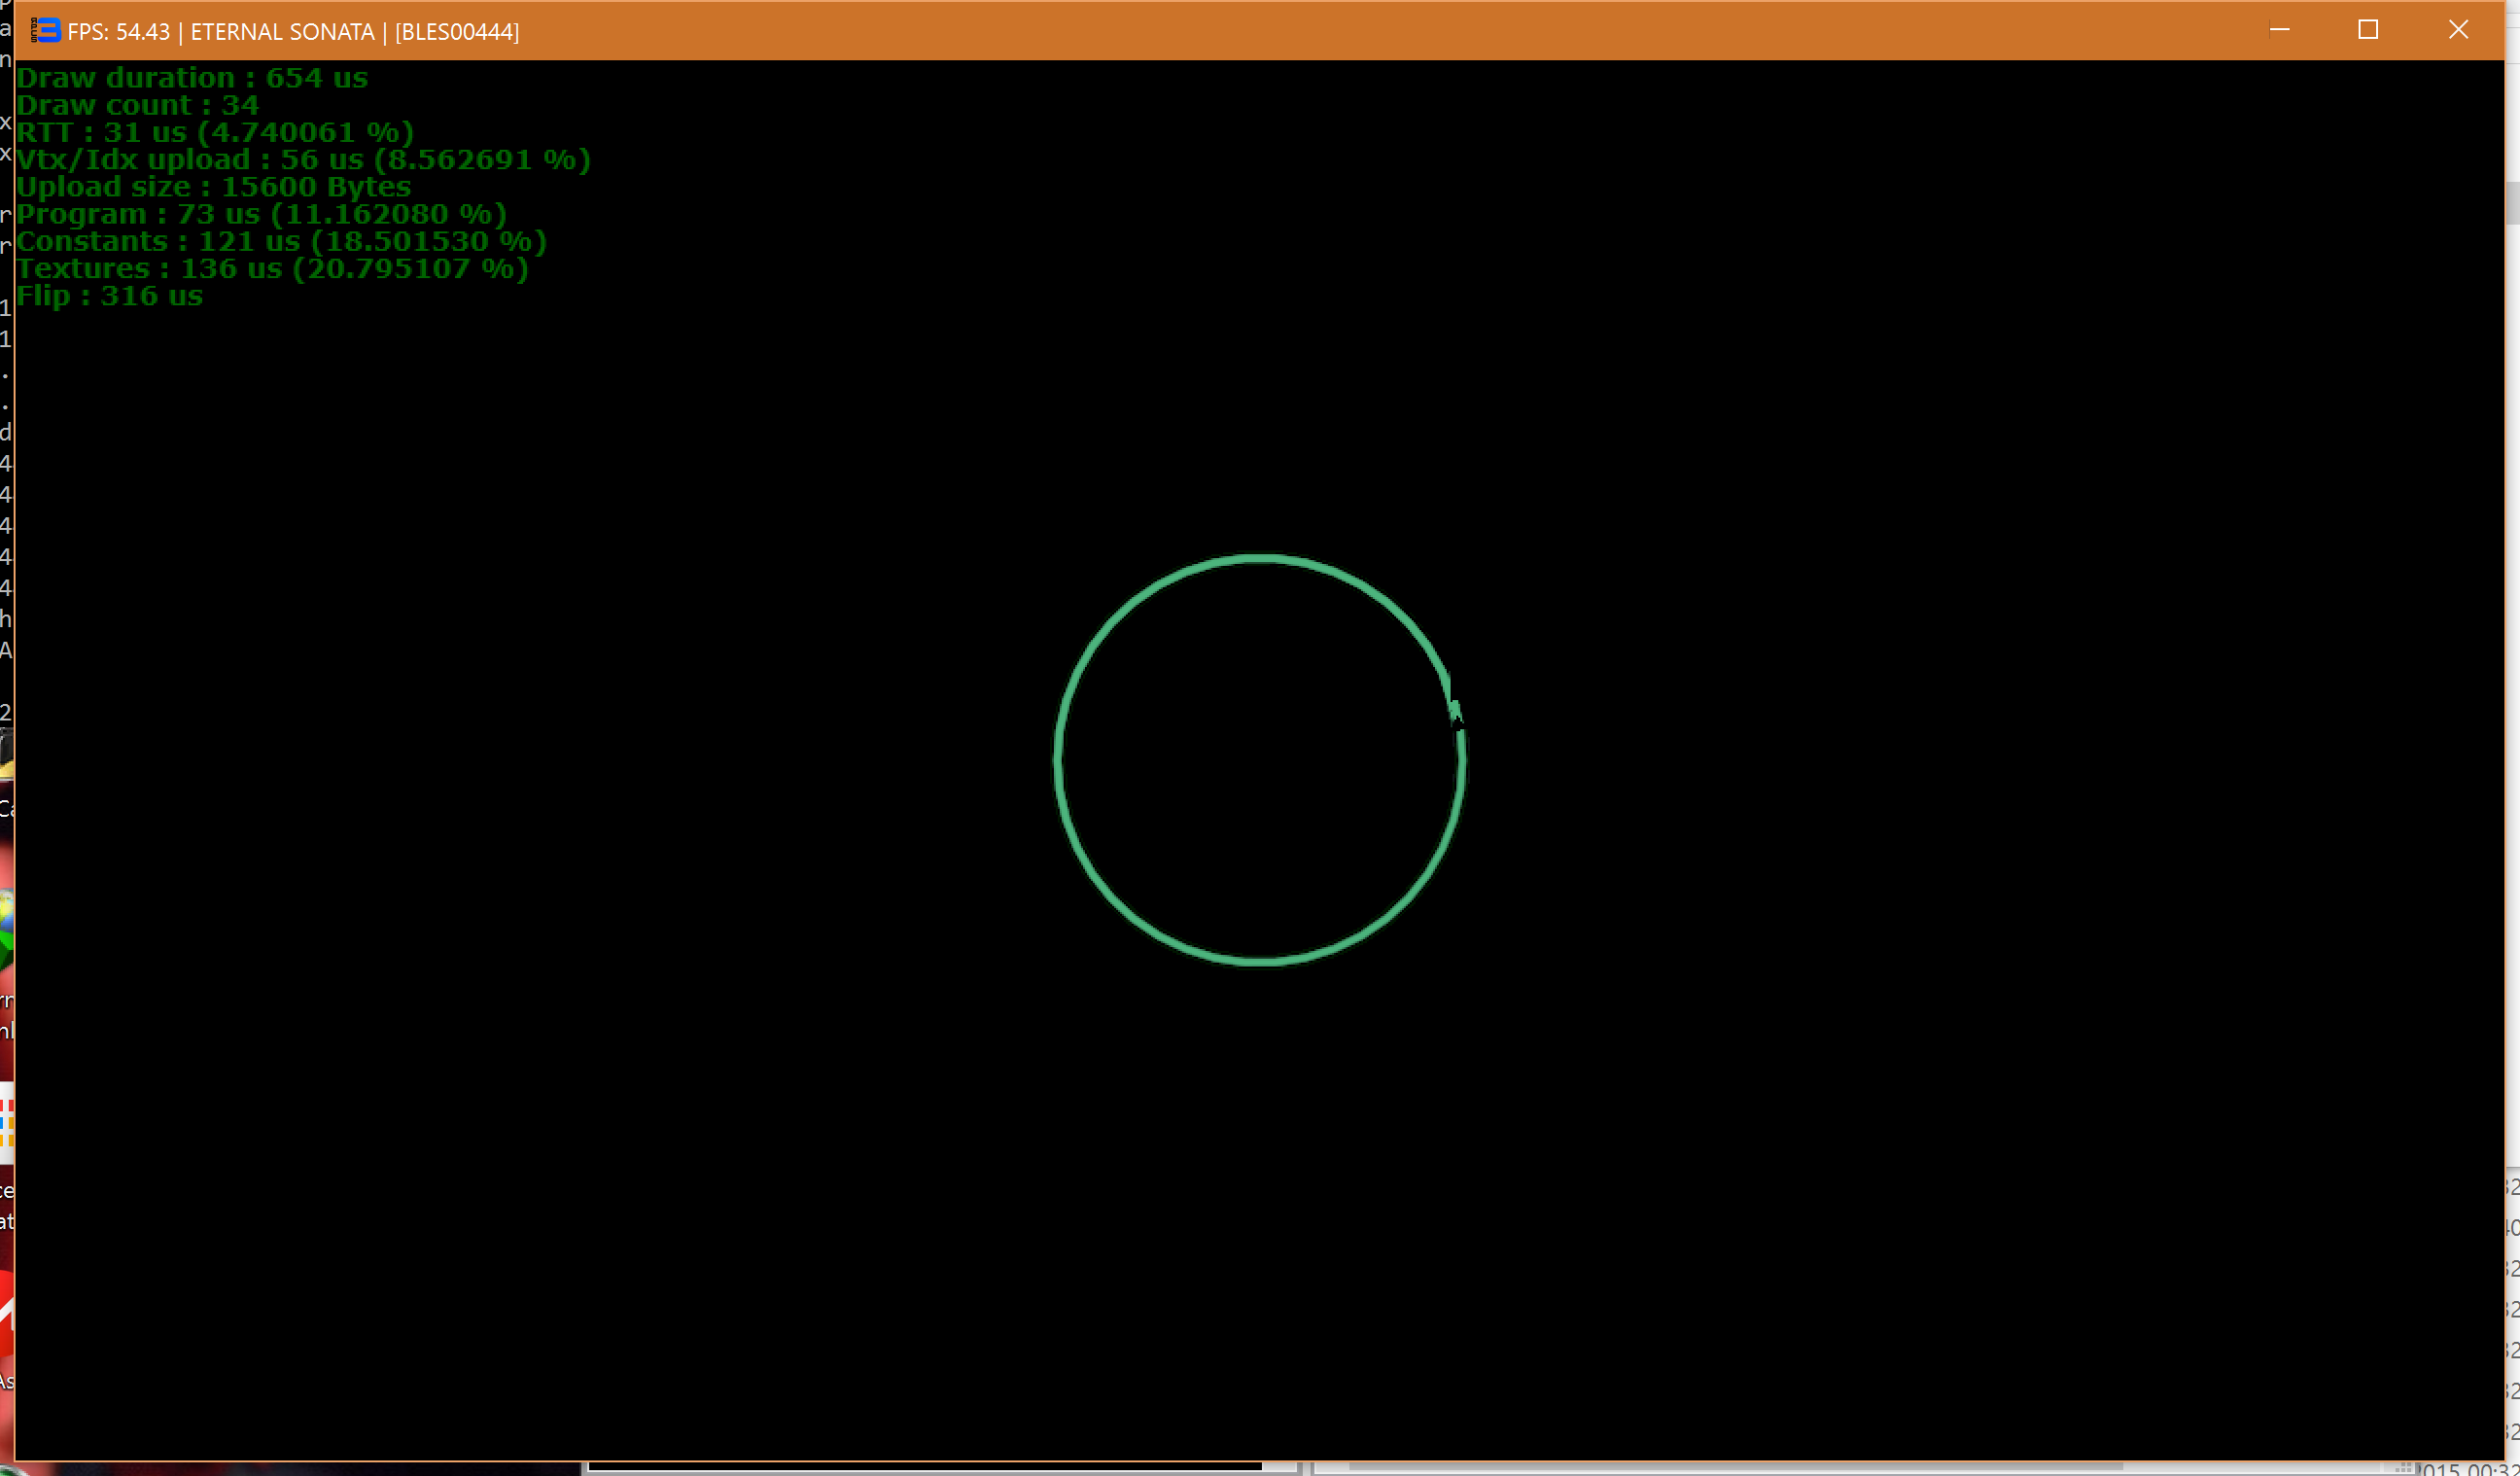Click the vertical scrollbar thumb behind the window

[2512, 203]
